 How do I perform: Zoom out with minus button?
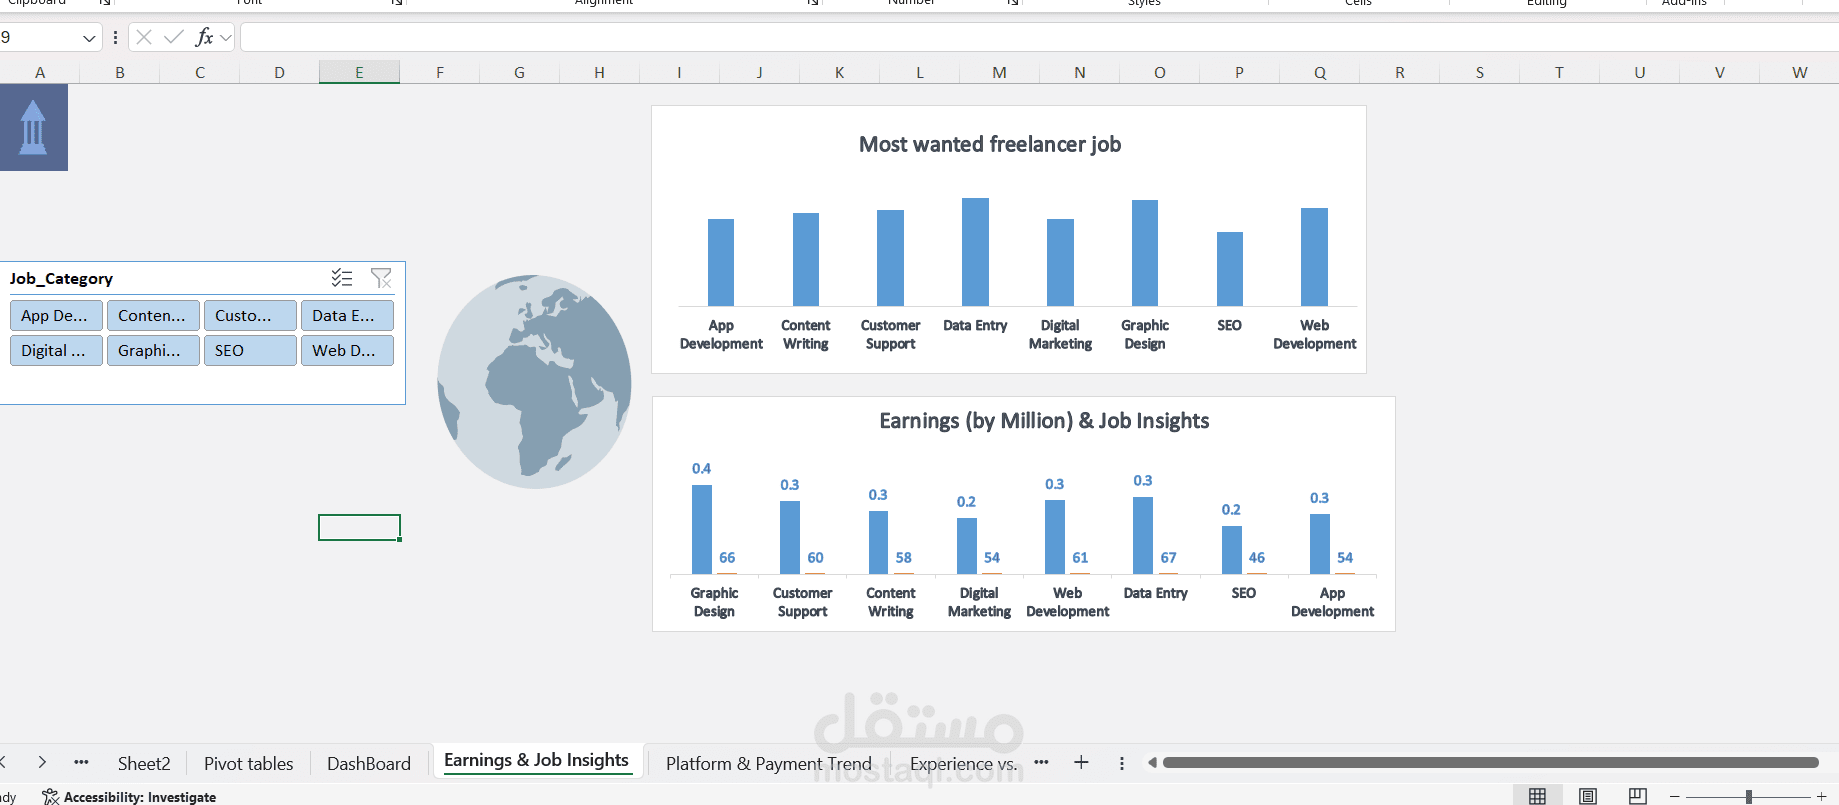tap(1674, 797)
